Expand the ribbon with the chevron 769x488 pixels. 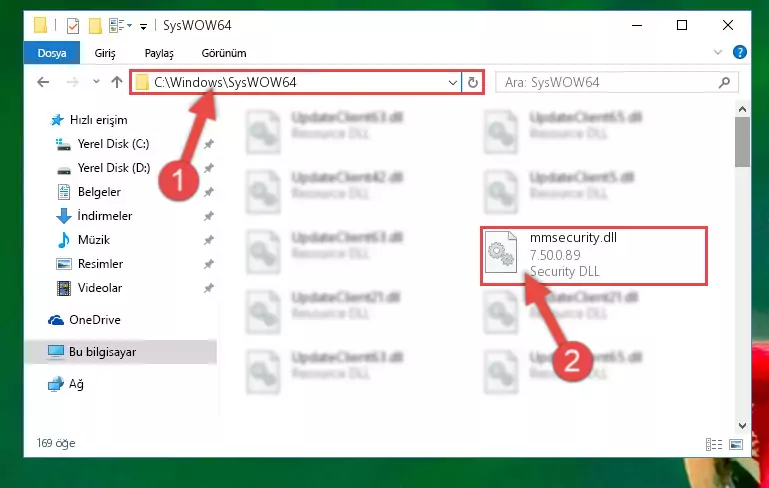[718, 52]
